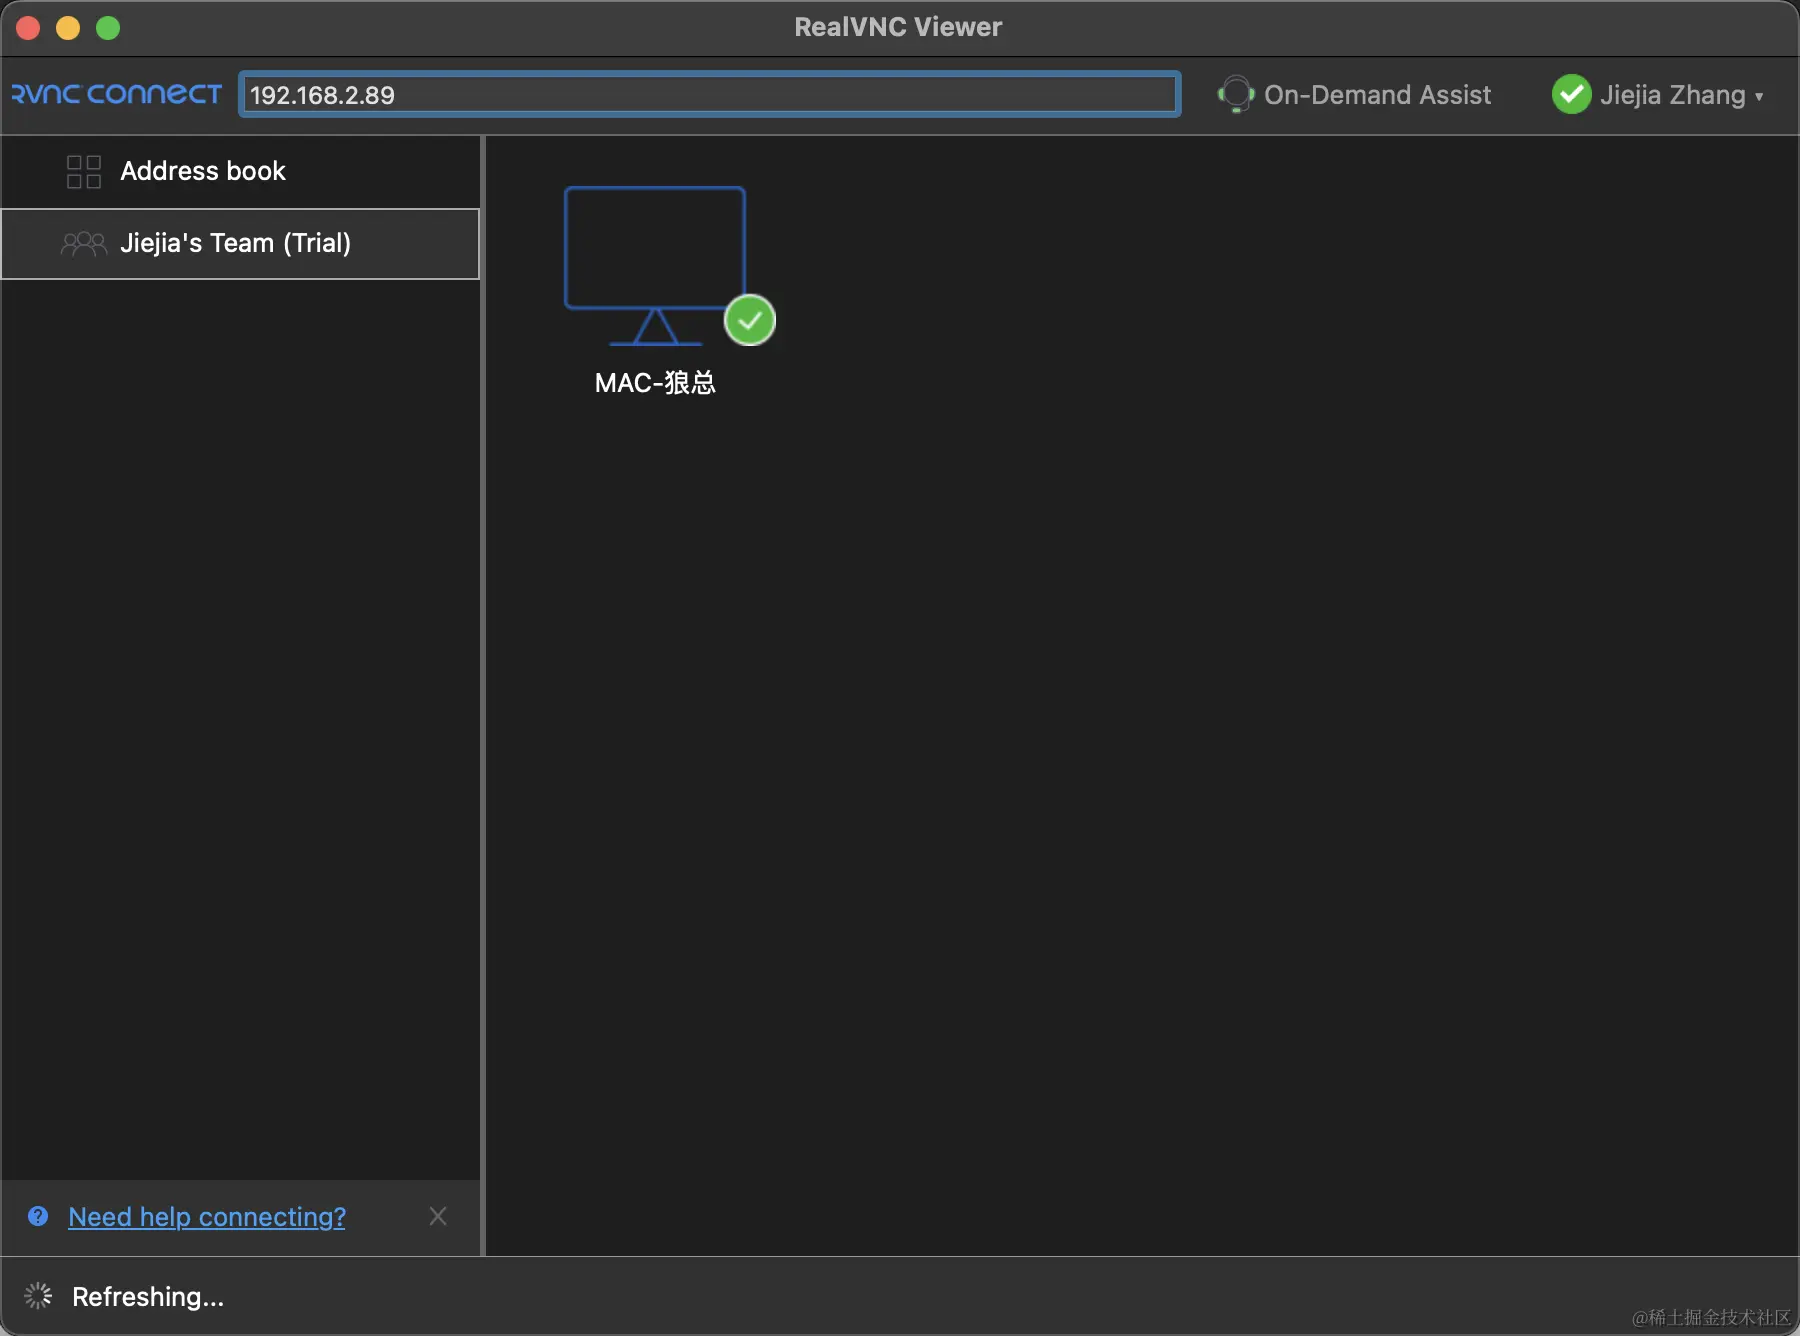This screenshot has height=1336, width=1800.
Task: Open the Need help connecting? link
Action: click(207, 1216)
